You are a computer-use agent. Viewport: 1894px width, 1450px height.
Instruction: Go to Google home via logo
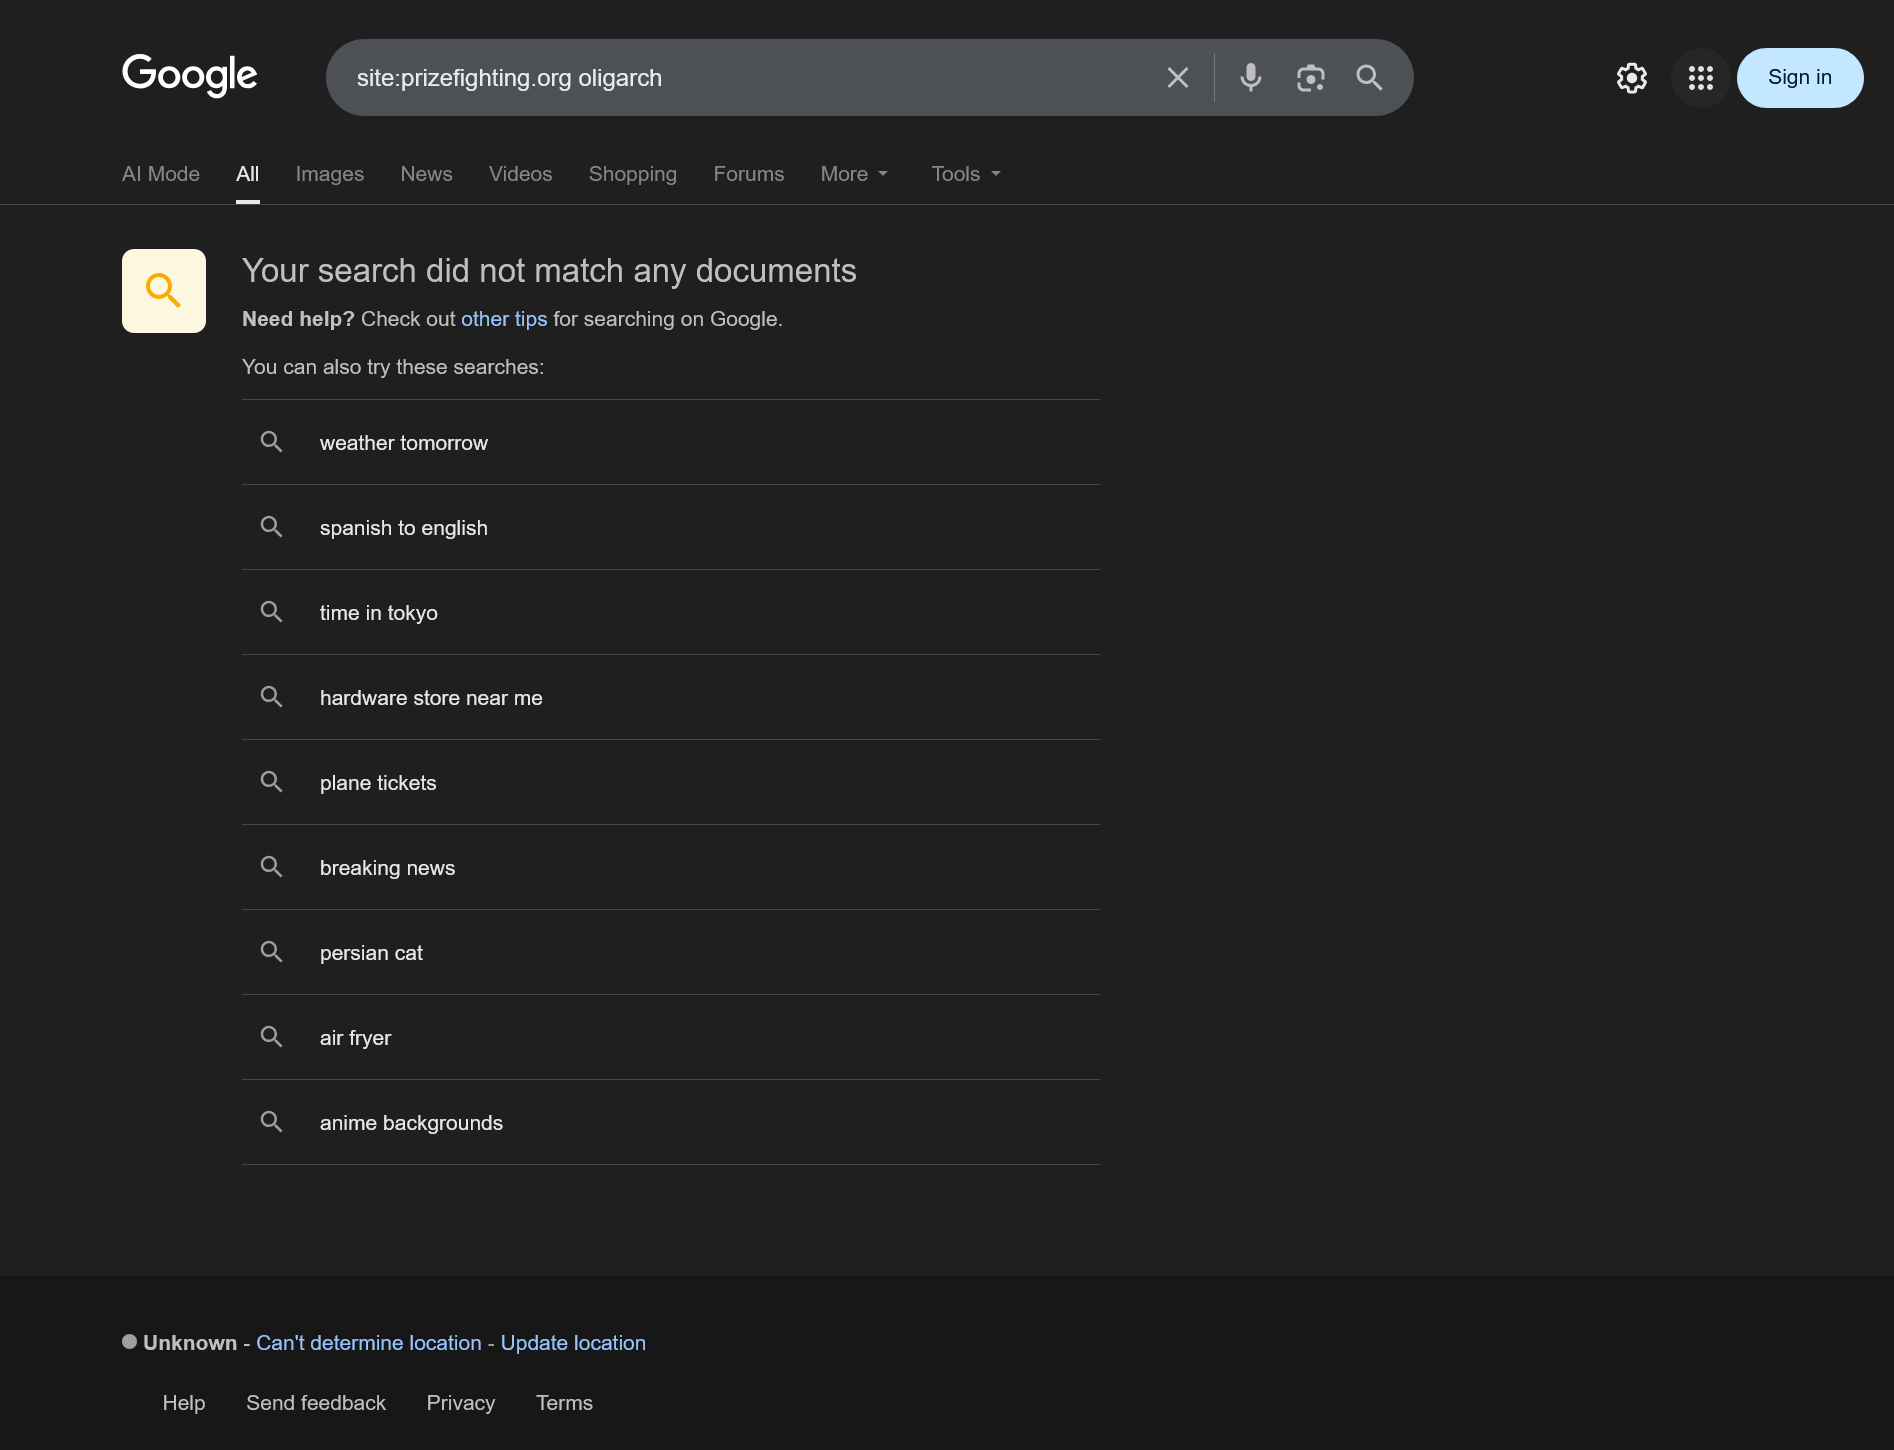click(x=190, y=76)
